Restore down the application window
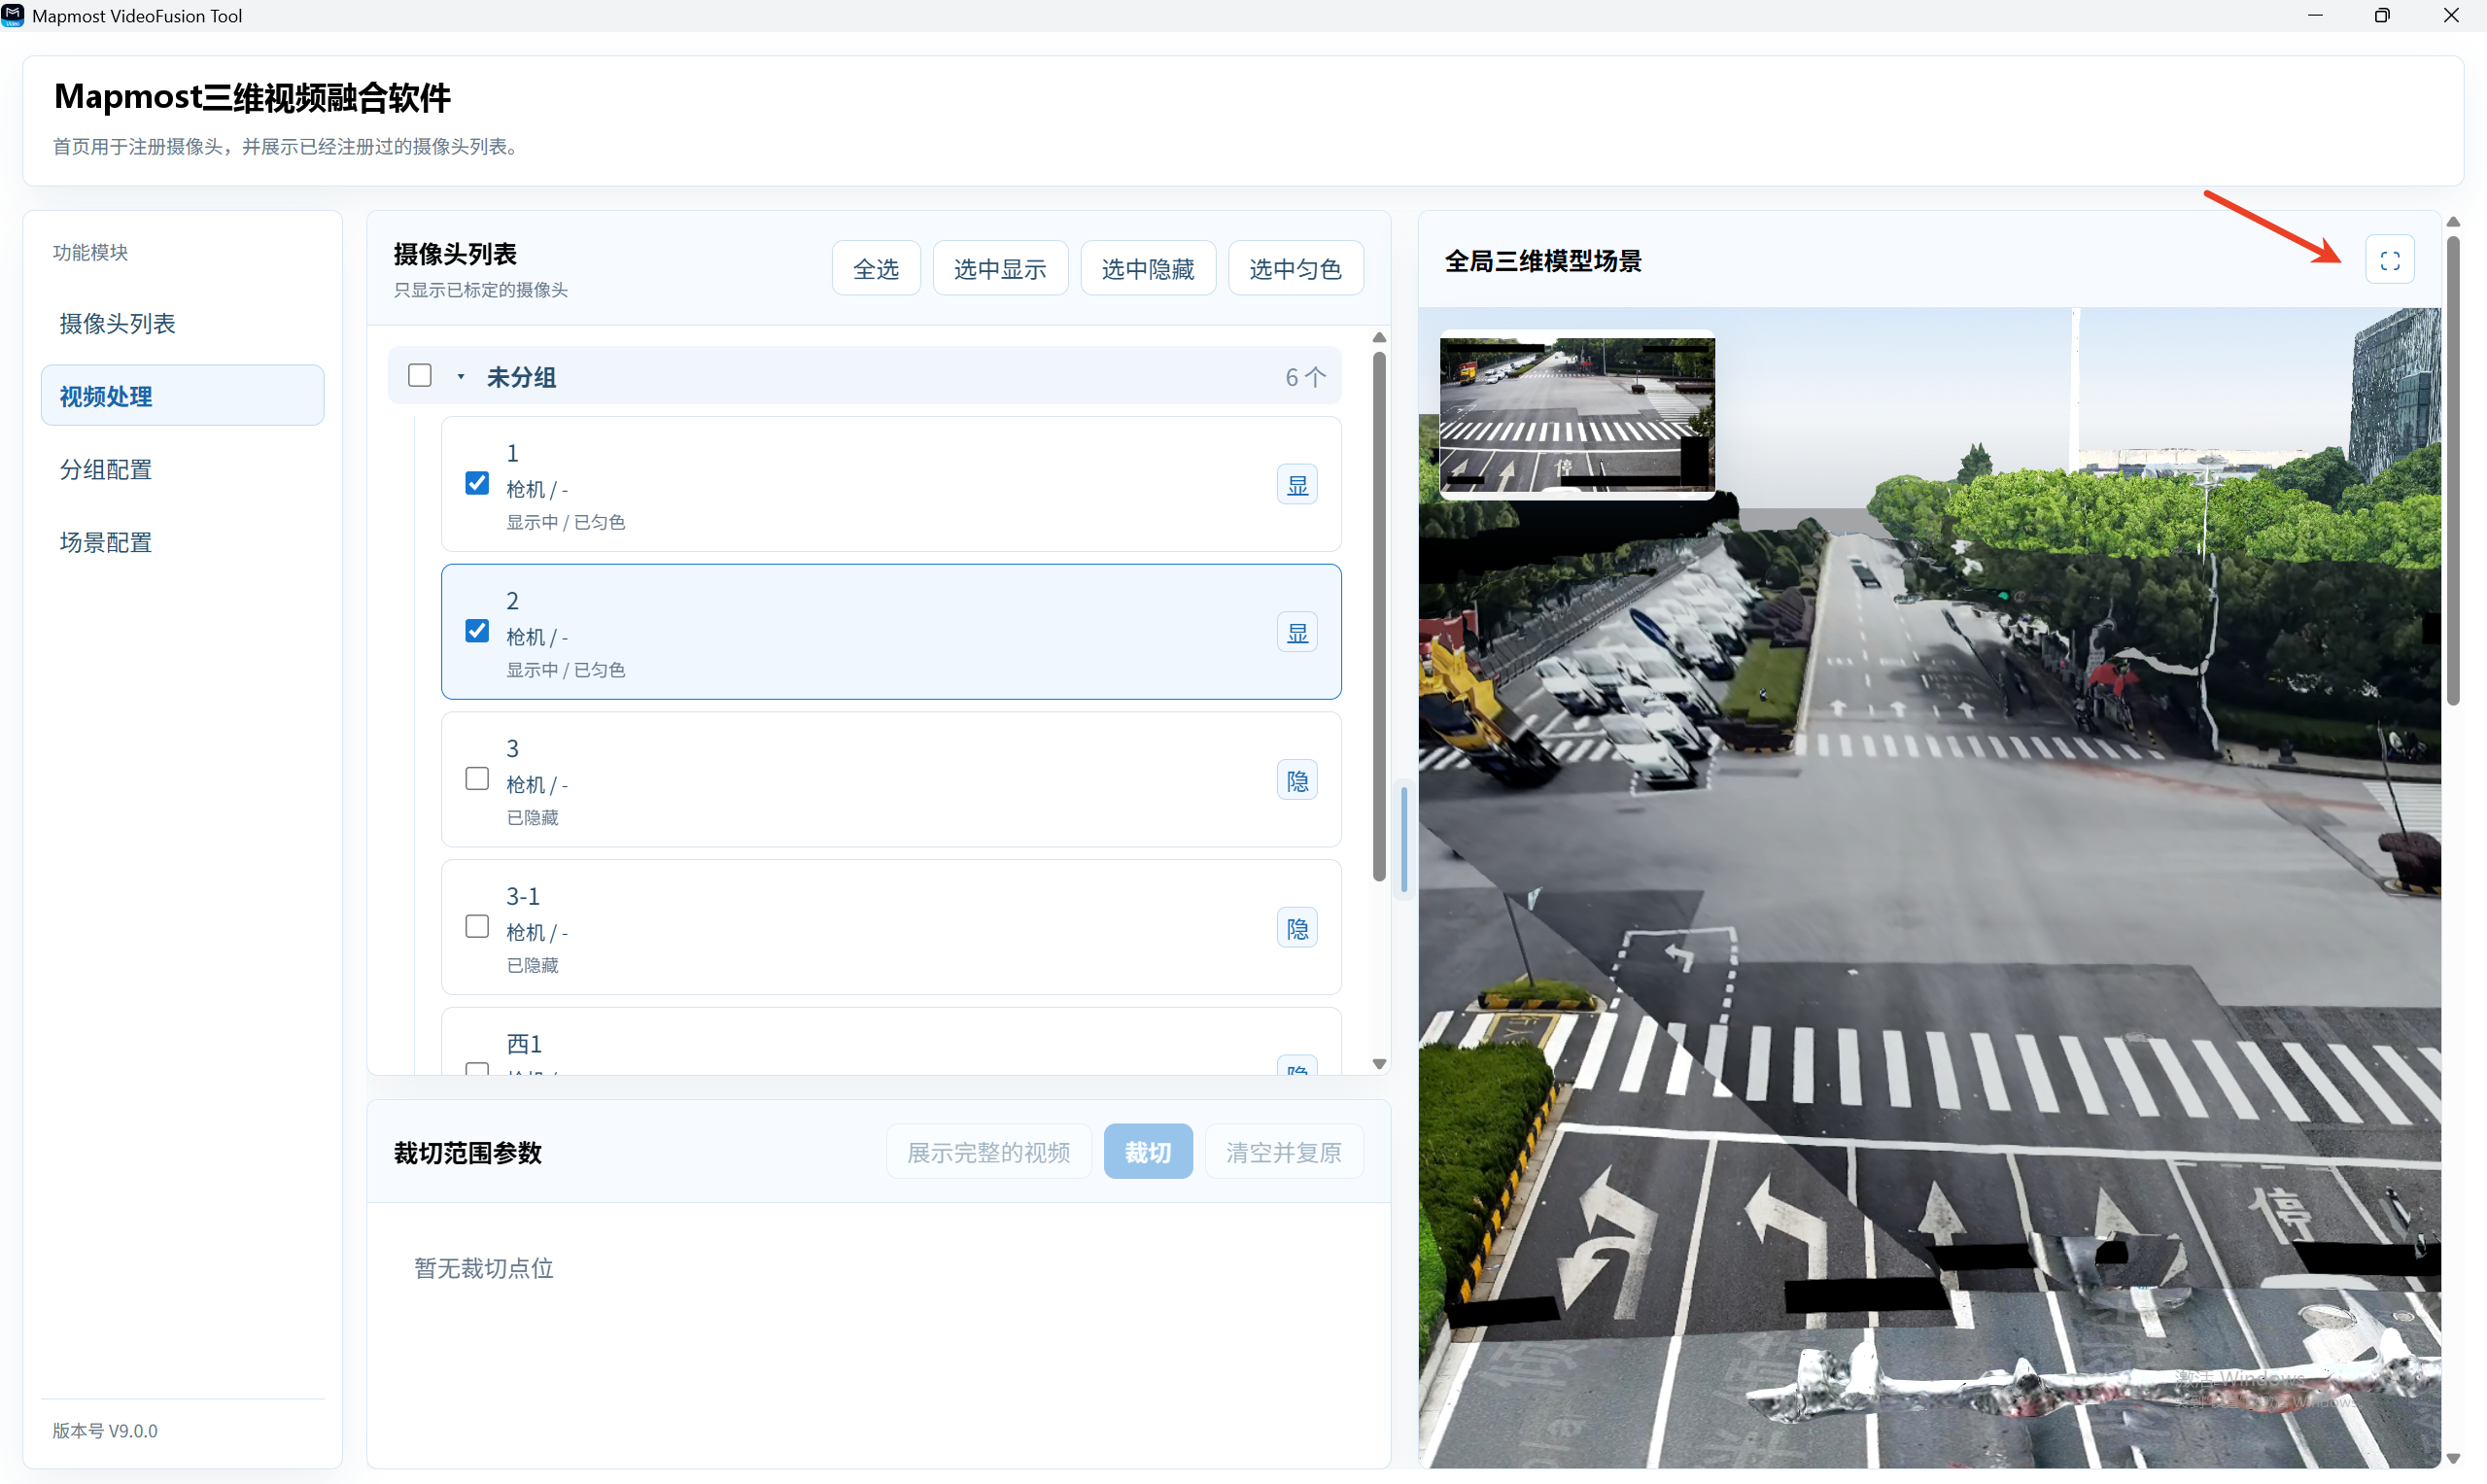Screen dimensions: 2487x1484 coord(2382,15)
